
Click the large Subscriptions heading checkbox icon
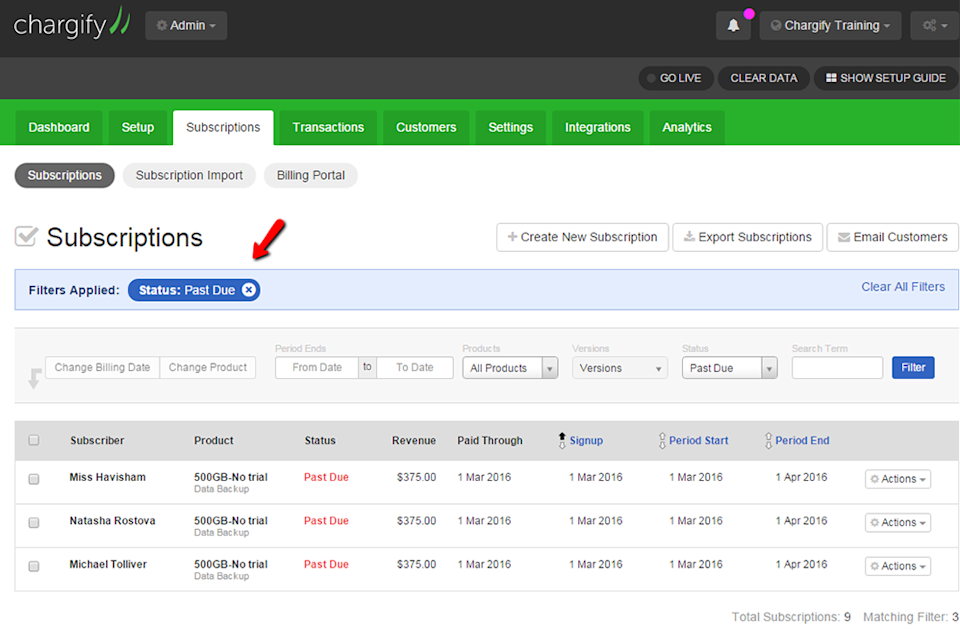26,236
